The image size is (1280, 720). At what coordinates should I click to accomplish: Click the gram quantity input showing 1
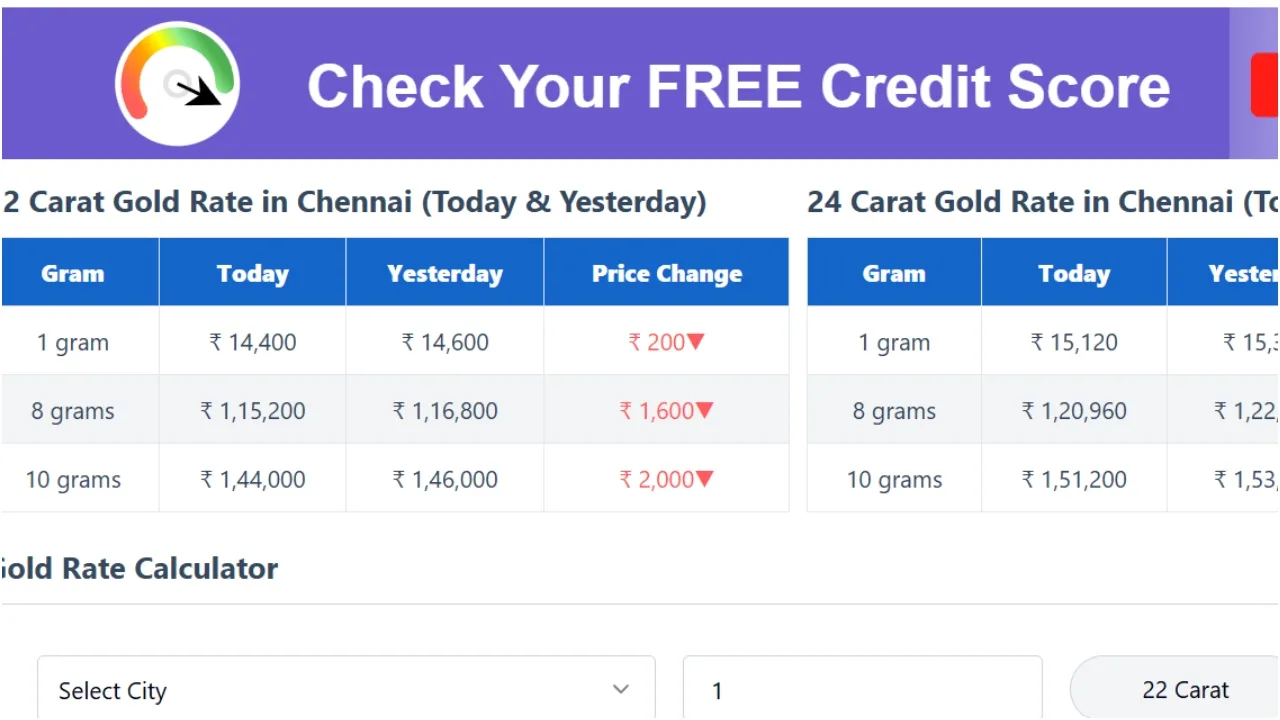pos(861,690)
